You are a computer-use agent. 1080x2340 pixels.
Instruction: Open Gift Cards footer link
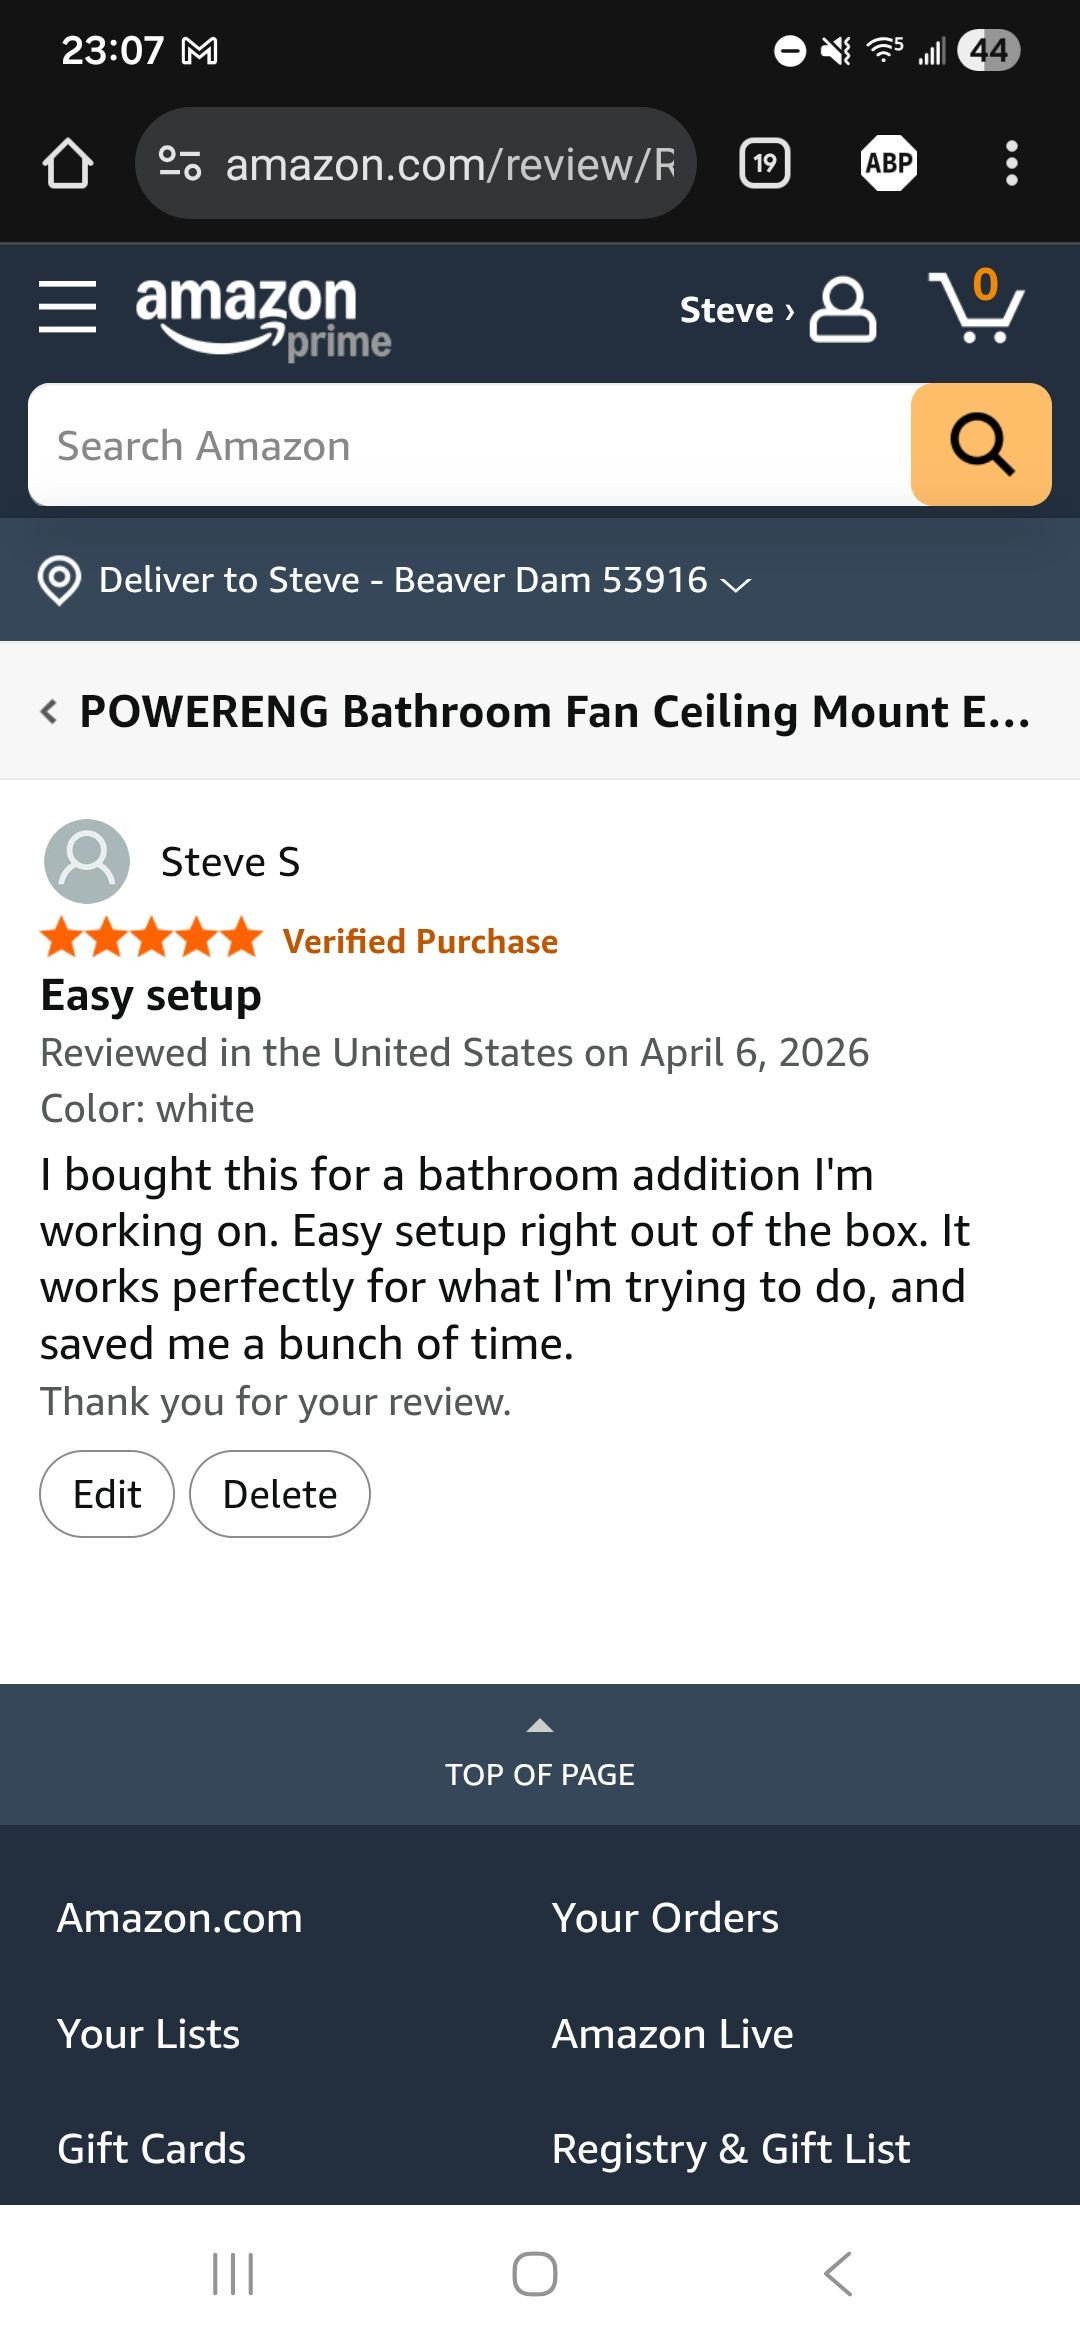[152, 2148]
